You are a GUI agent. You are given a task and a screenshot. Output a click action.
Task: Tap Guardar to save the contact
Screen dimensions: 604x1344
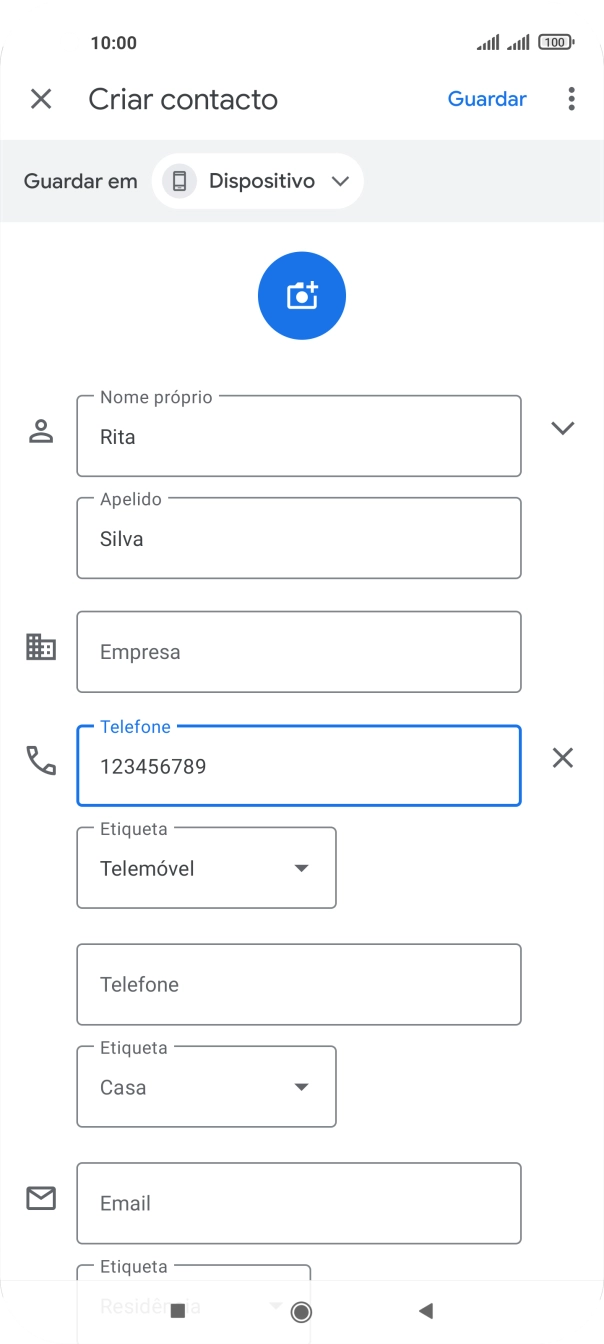tap(487, 99)
